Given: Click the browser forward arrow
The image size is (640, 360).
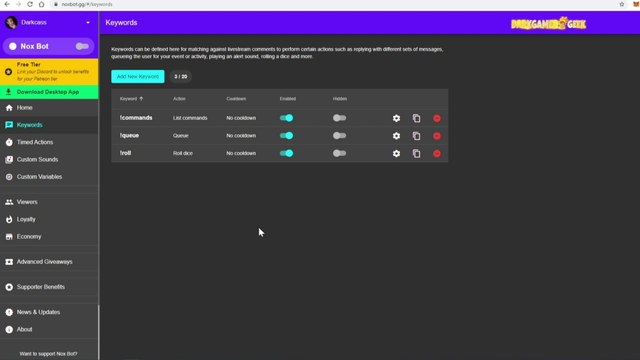Looking at the screenshot, I should click(18, 4).
